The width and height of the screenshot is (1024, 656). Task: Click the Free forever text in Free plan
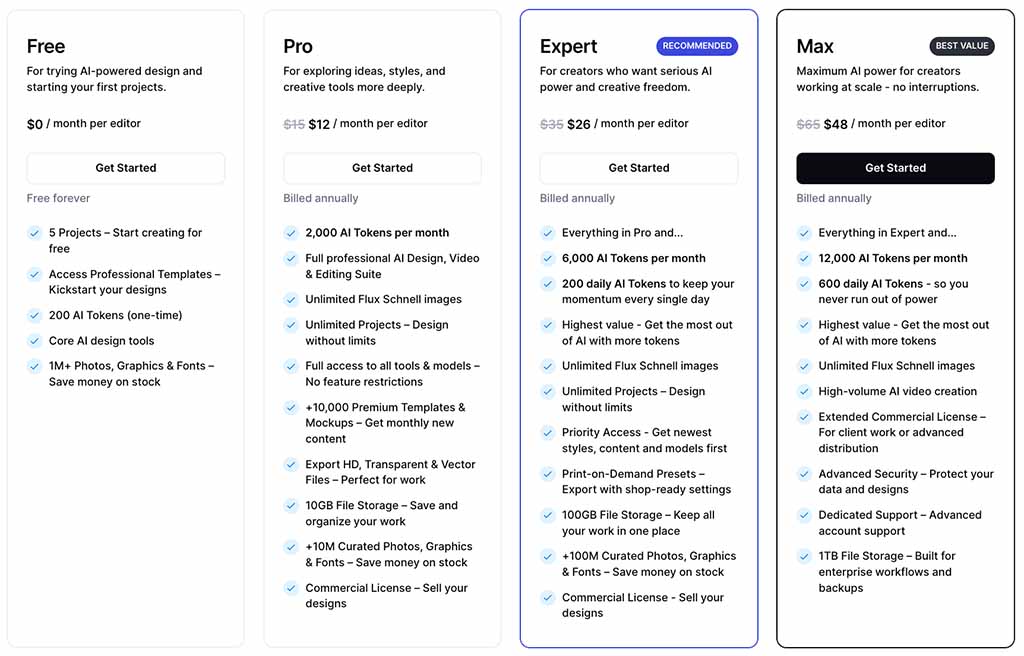pos(58,198)
